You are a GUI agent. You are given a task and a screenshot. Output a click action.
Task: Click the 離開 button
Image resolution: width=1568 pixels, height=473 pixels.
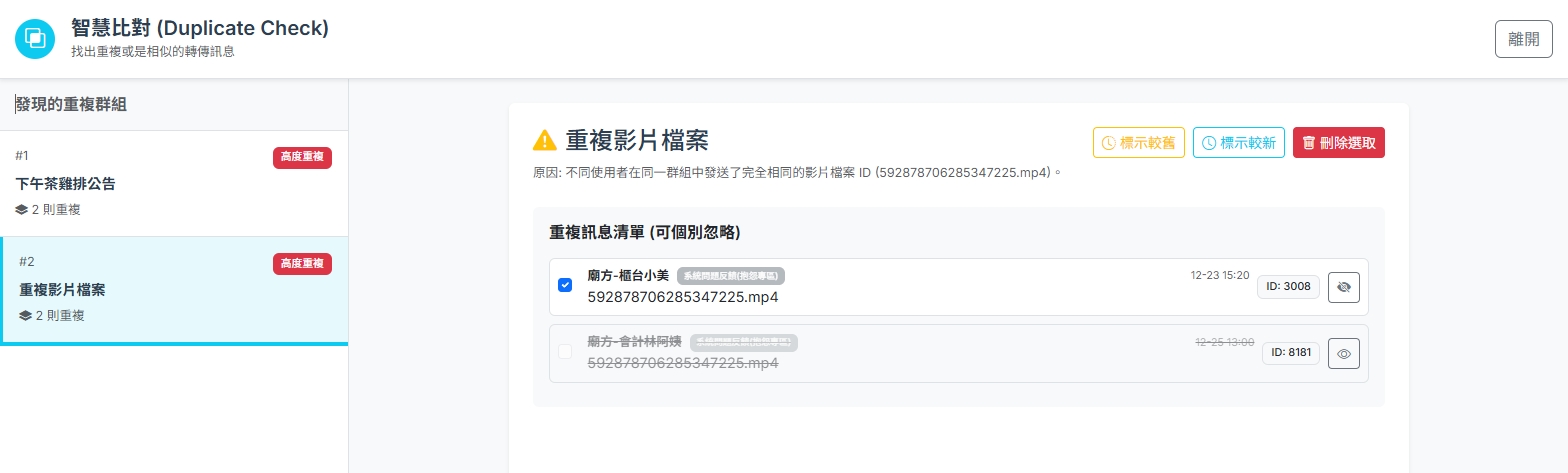pos(1523,39)
